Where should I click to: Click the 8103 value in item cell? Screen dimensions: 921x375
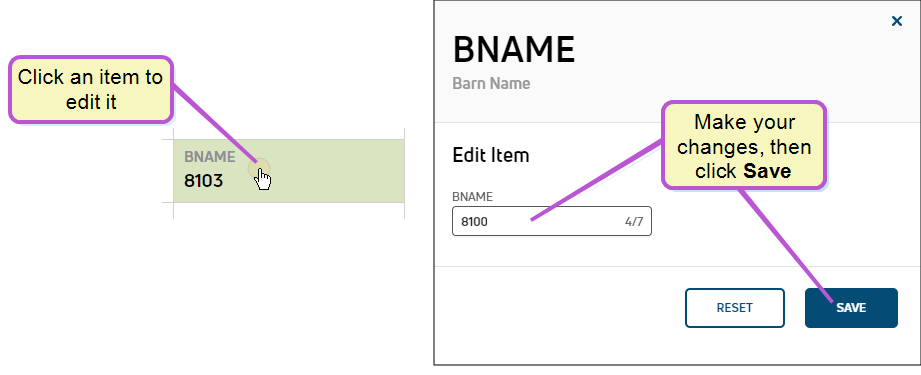[203, 181]
